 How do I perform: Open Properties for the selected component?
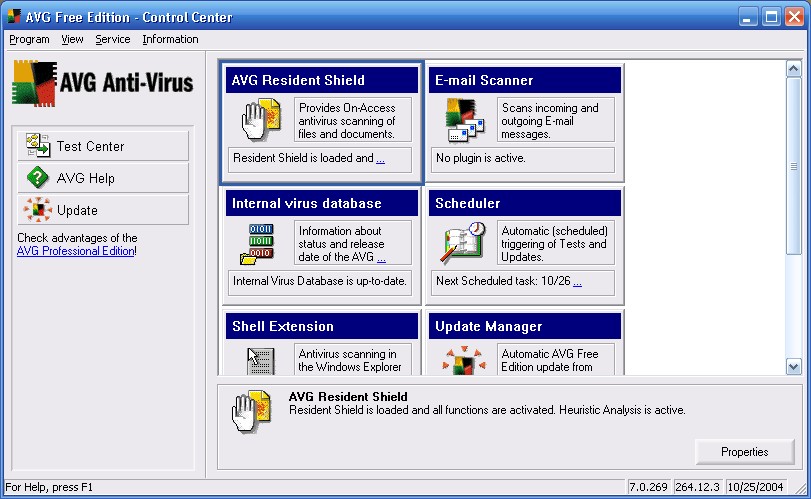pos(744,452)
